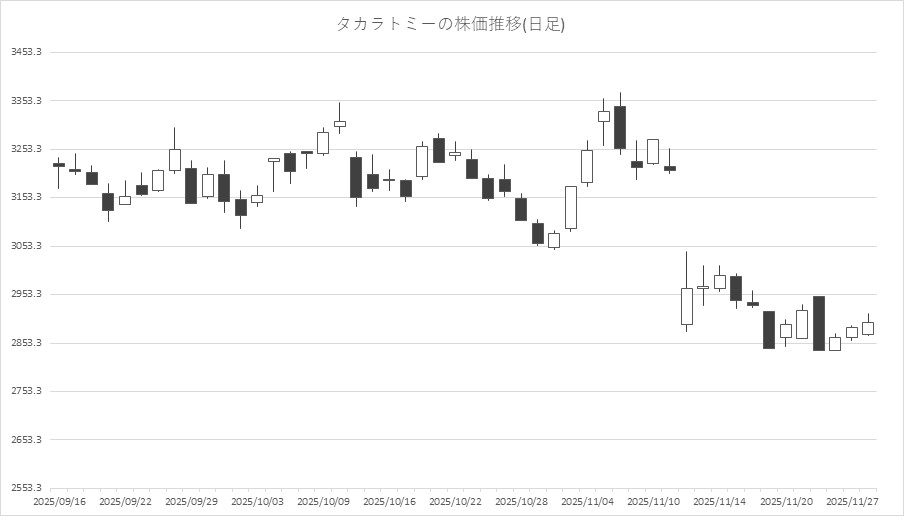Screen dimensions: 904x516
Task: Select the 2025/11/14 date label
Action: [720, 501]
